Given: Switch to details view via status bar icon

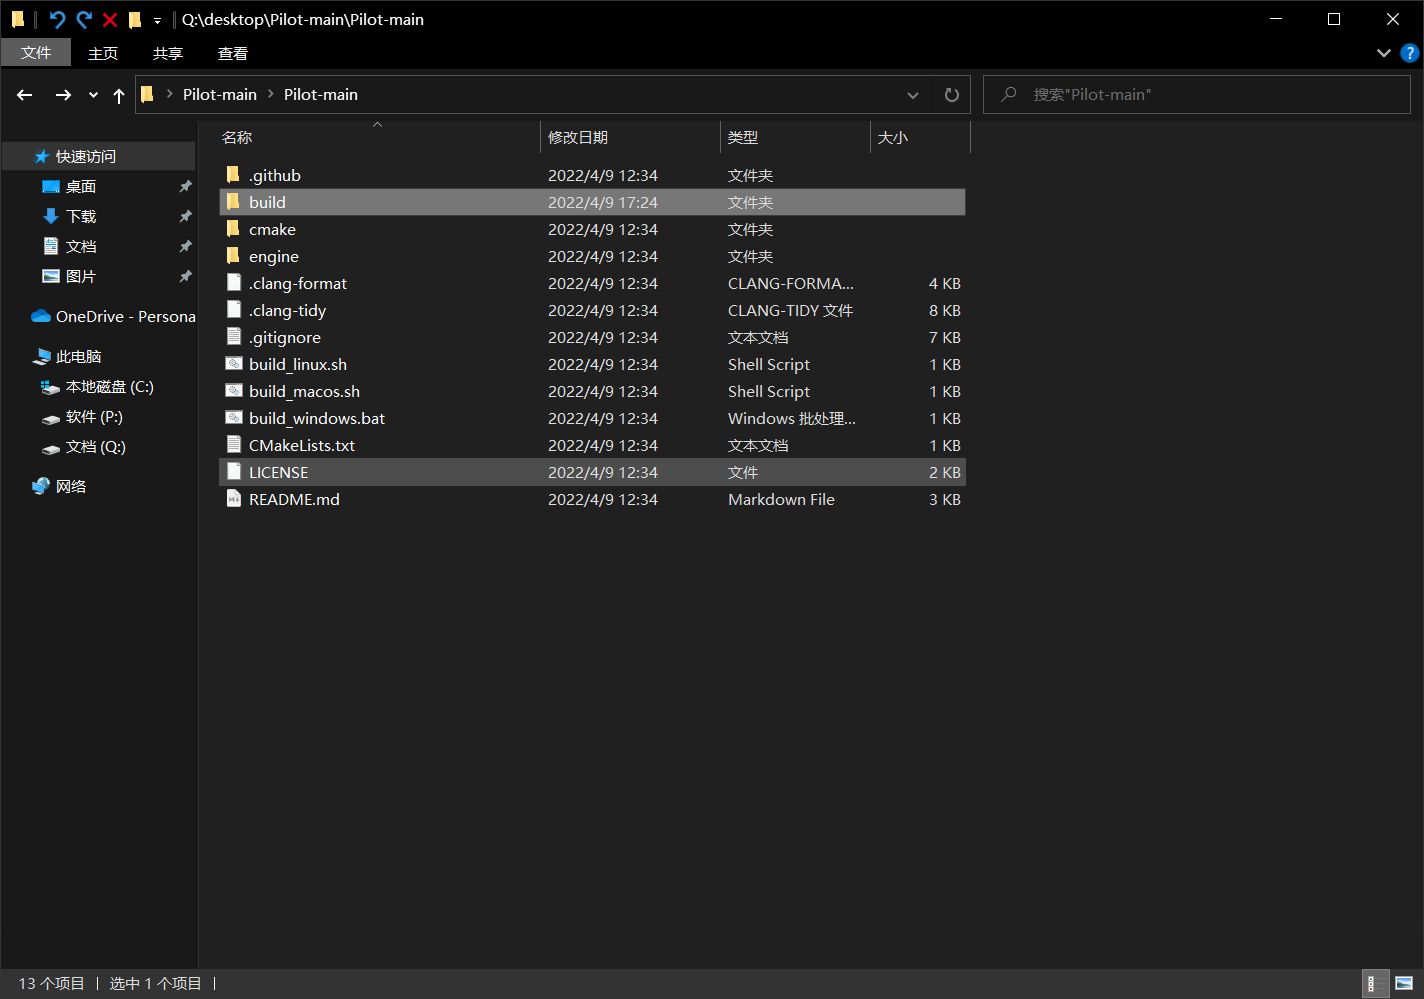Looking at the screenshot, I should [x=1376, y=984].
